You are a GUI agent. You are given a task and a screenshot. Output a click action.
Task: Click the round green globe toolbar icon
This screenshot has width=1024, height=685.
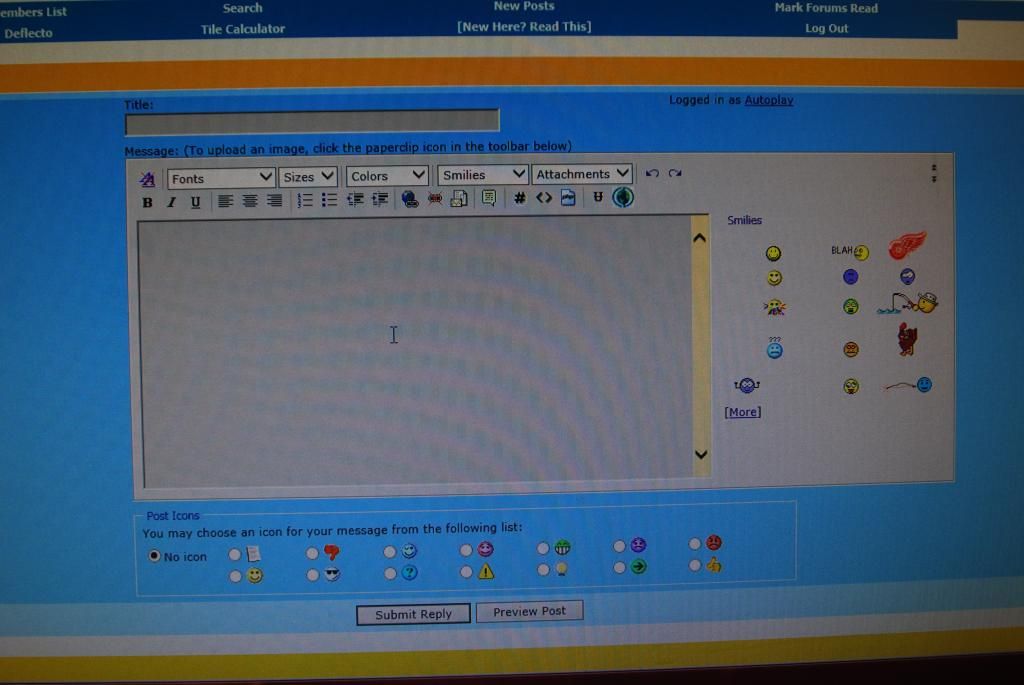[x=623, y=197]
